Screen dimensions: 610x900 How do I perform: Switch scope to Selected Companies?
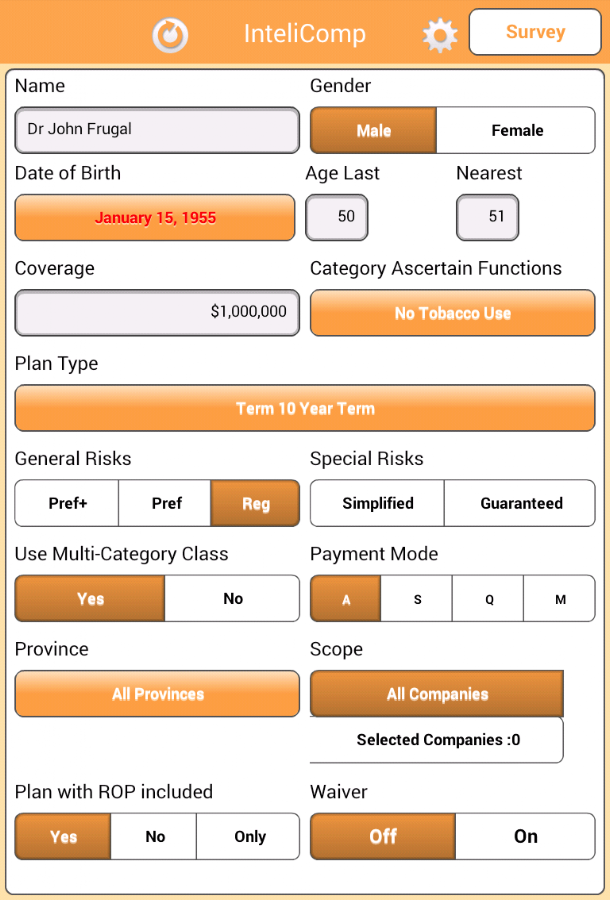[x=437, y=740]
